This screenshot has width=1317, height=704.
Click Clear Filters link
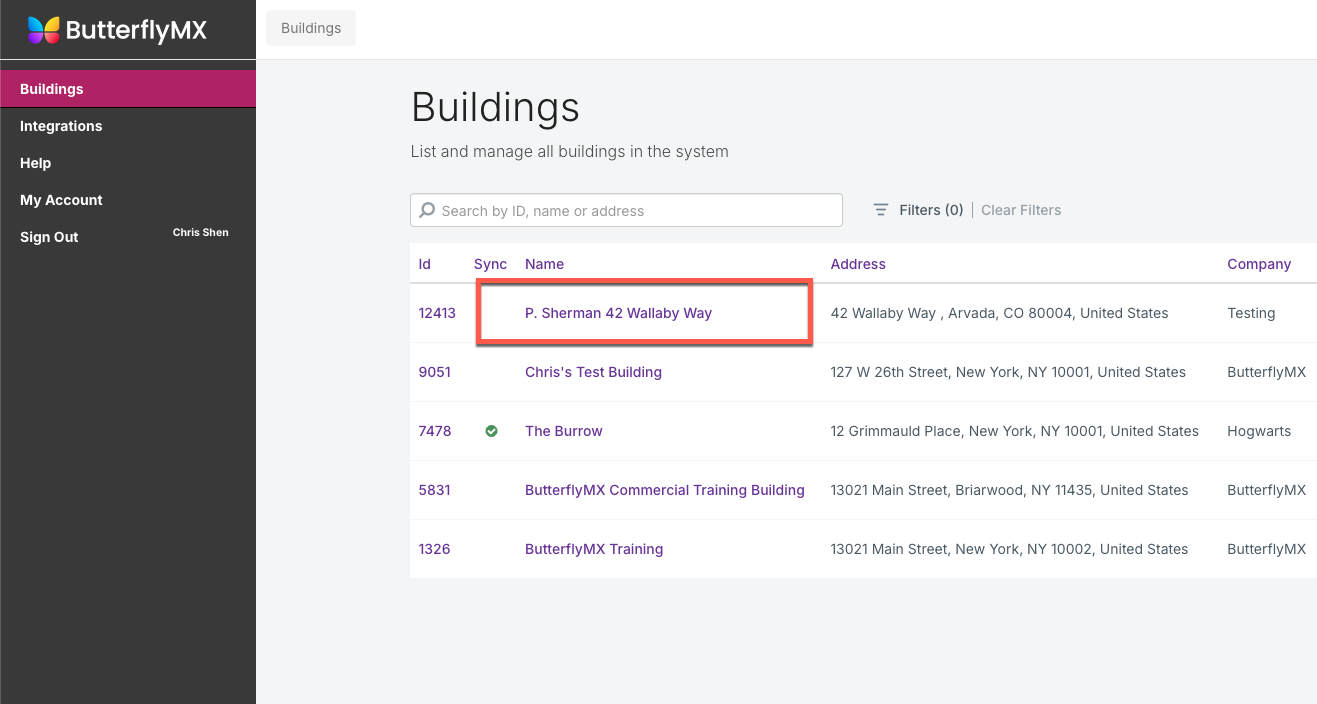tap(1021, 210)
